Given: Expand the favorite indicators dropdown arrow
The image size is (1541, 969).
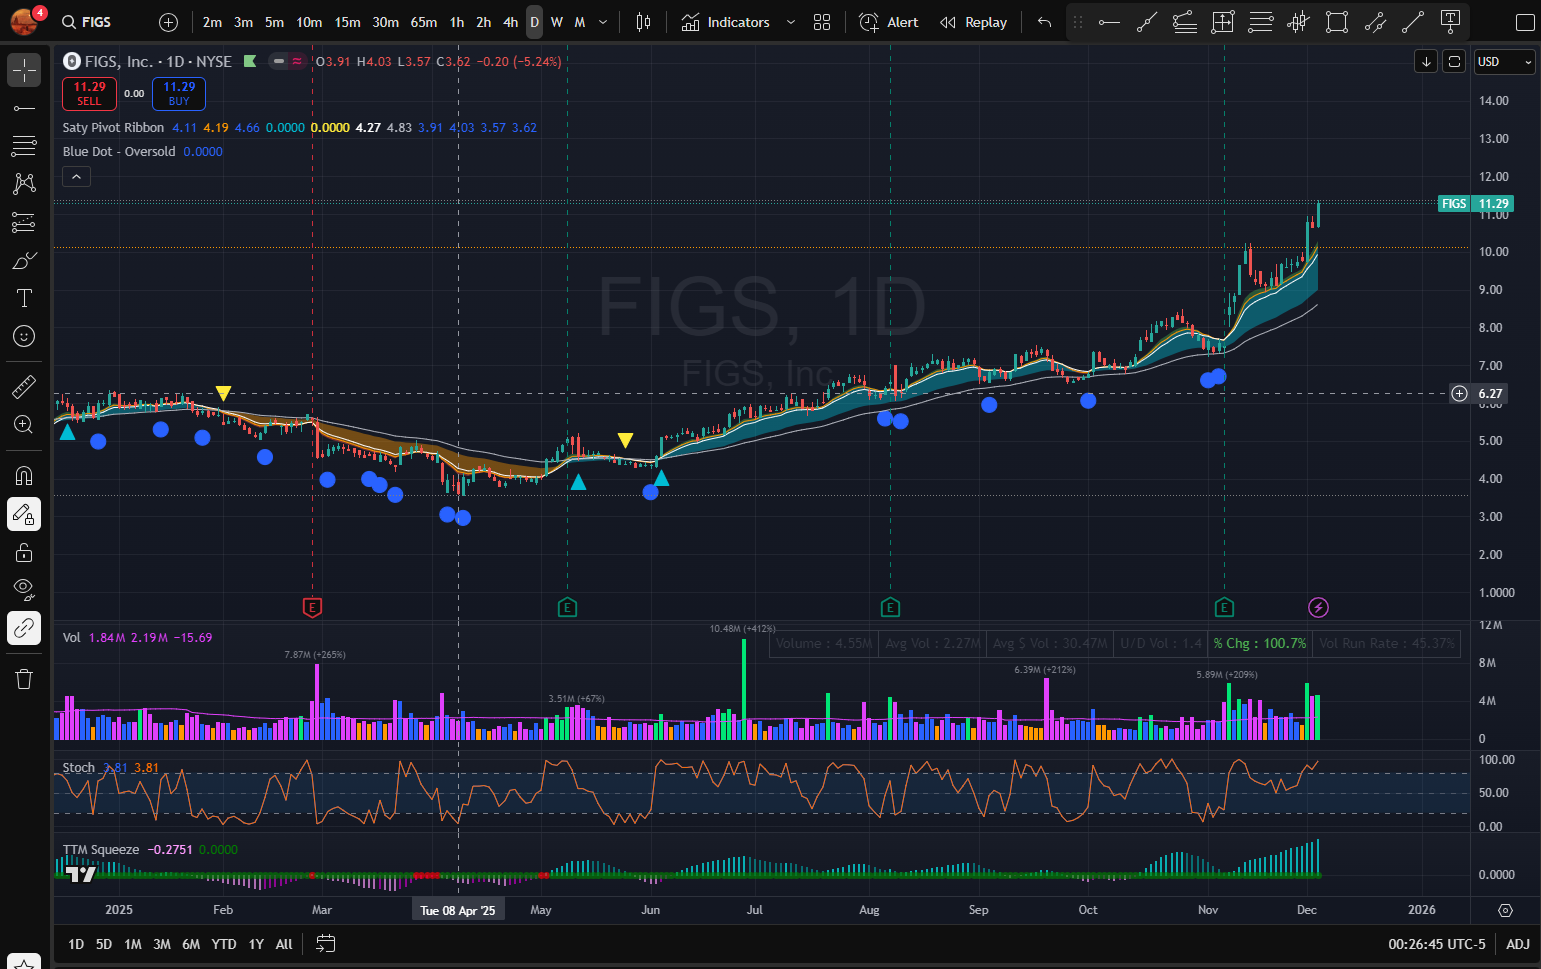Looking at the screenshot, I should (790, 22).
